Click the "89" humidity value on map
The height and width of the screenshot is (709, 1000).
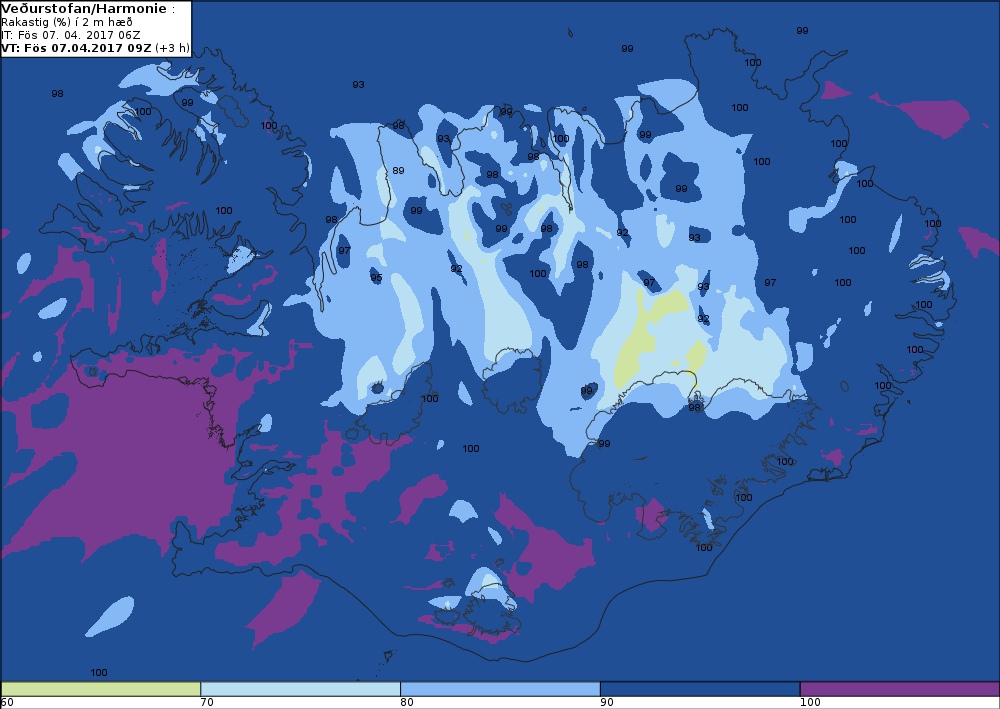coord(398,170)
